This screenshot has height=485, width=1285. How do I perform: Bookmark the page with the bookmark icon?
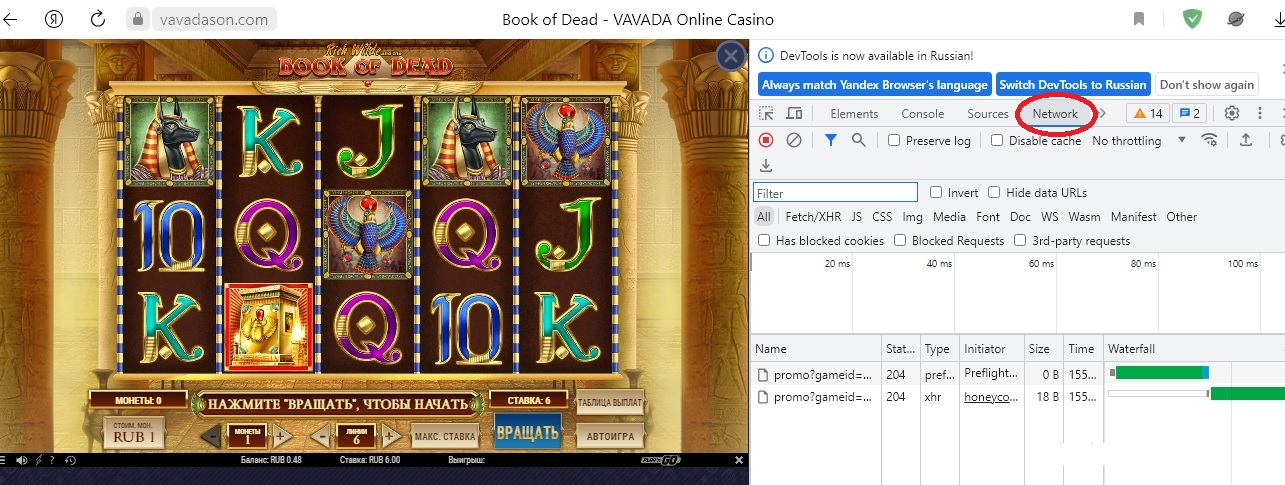[1139, 19]
